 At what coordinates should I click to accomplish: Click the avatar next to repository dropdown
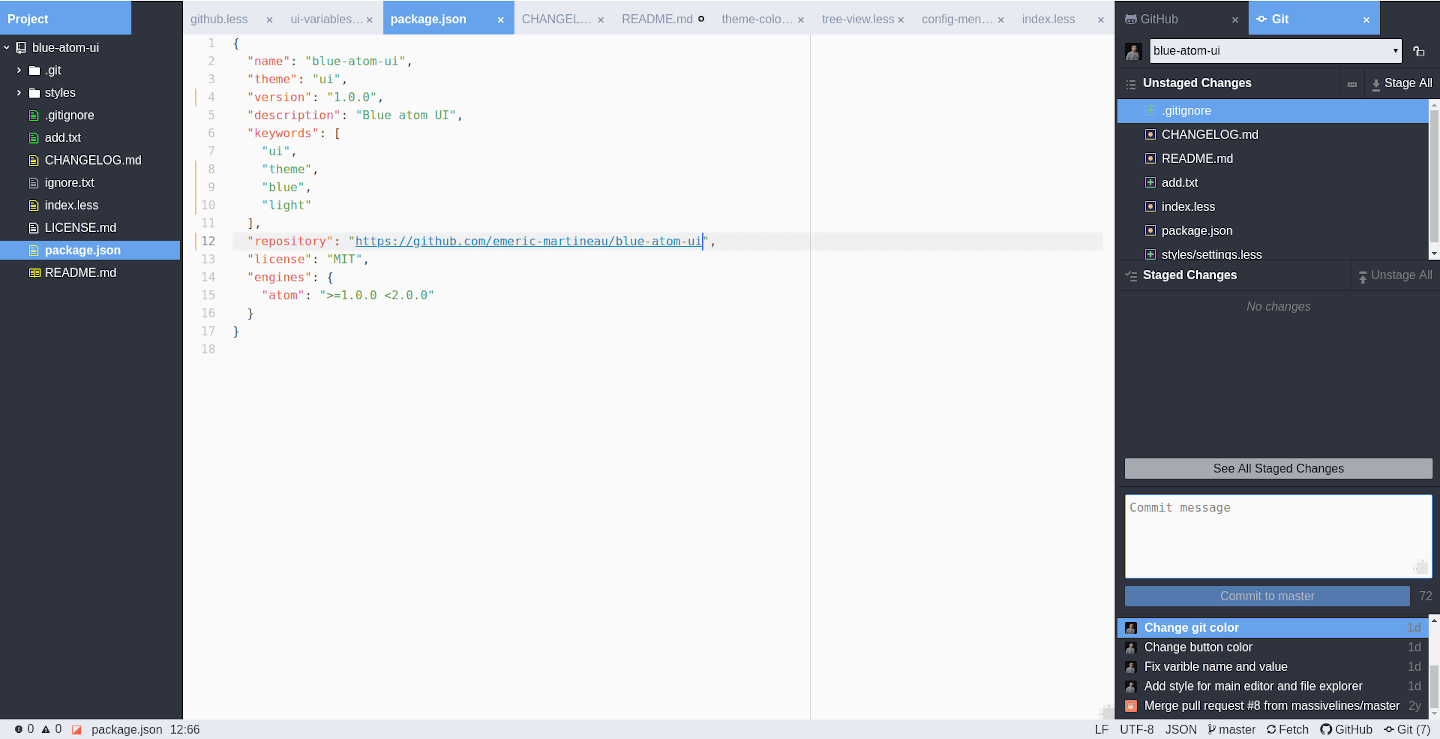[1133, 51]
